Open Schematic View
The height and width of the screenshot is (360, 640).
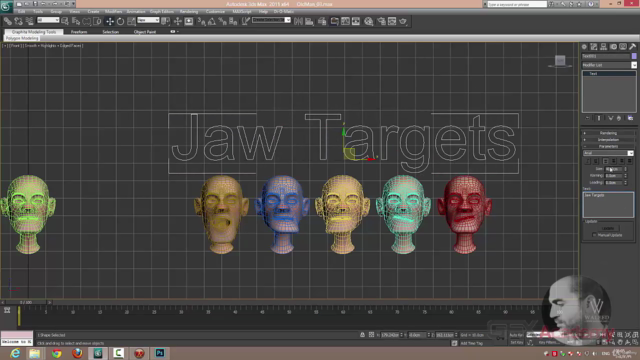(x=356, y=21)
